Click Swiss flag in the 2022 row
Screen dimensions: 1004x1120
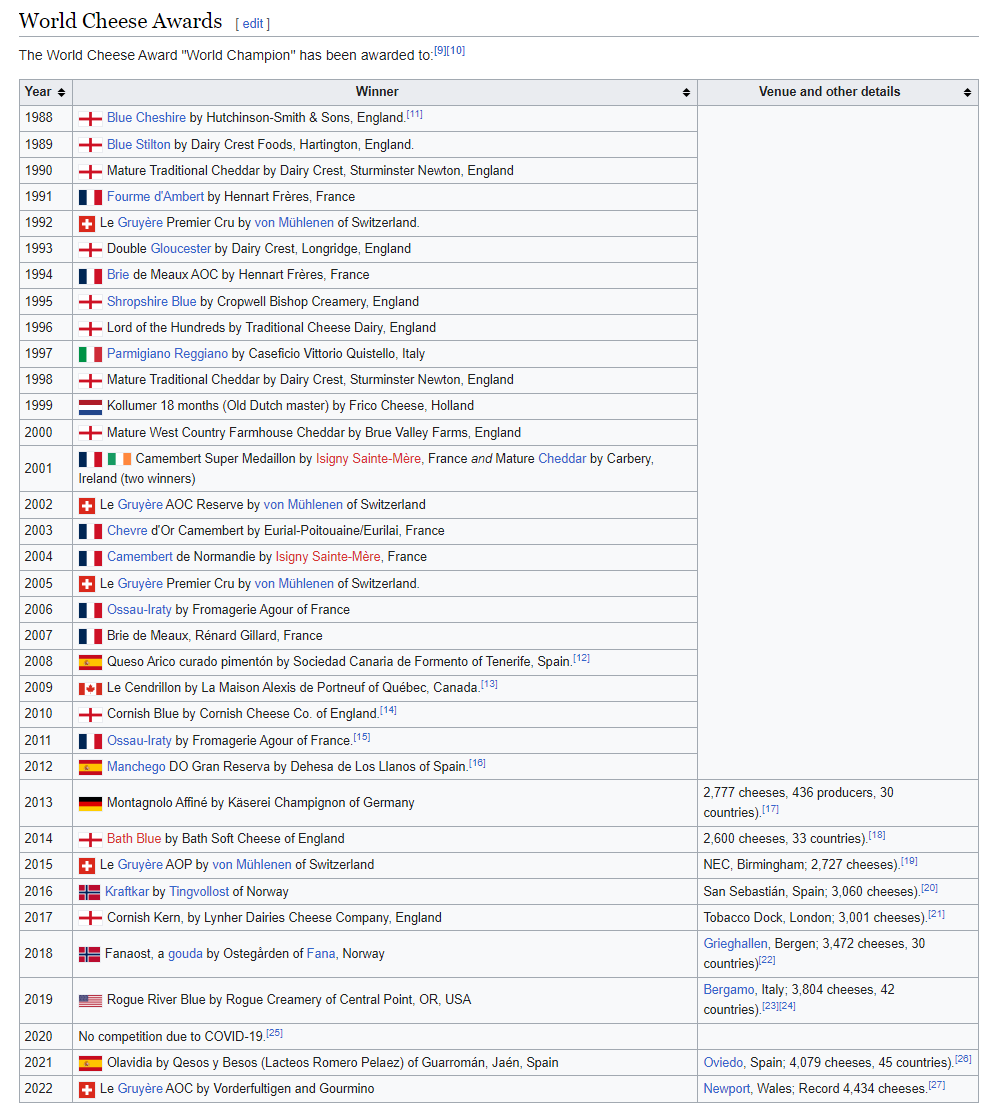point(86,1090)
